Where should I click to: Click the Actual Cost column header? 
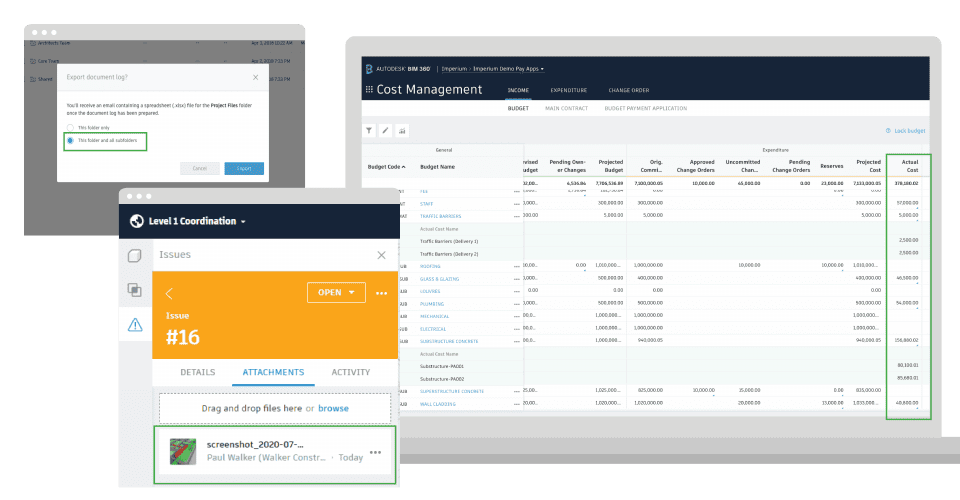[x=910, y=166]
